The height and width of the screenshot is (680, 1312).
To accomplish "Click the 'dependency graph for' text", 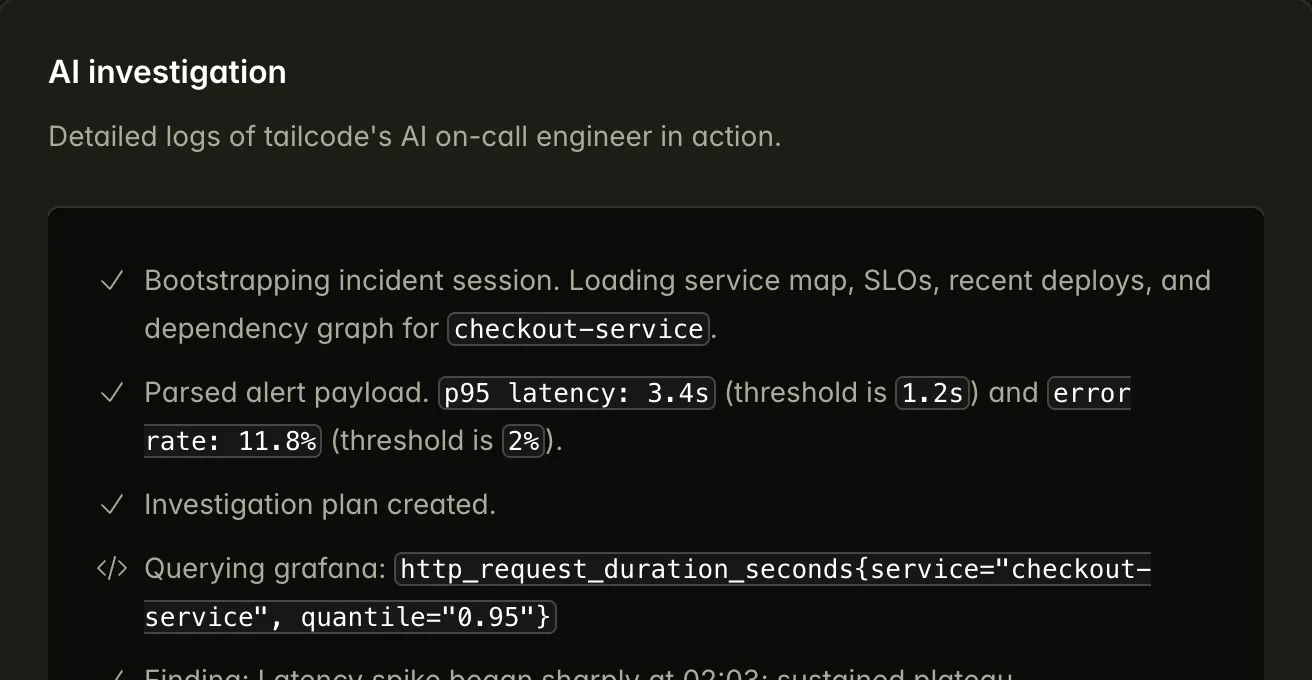I will pyautogui.click(x=291, y=329).
